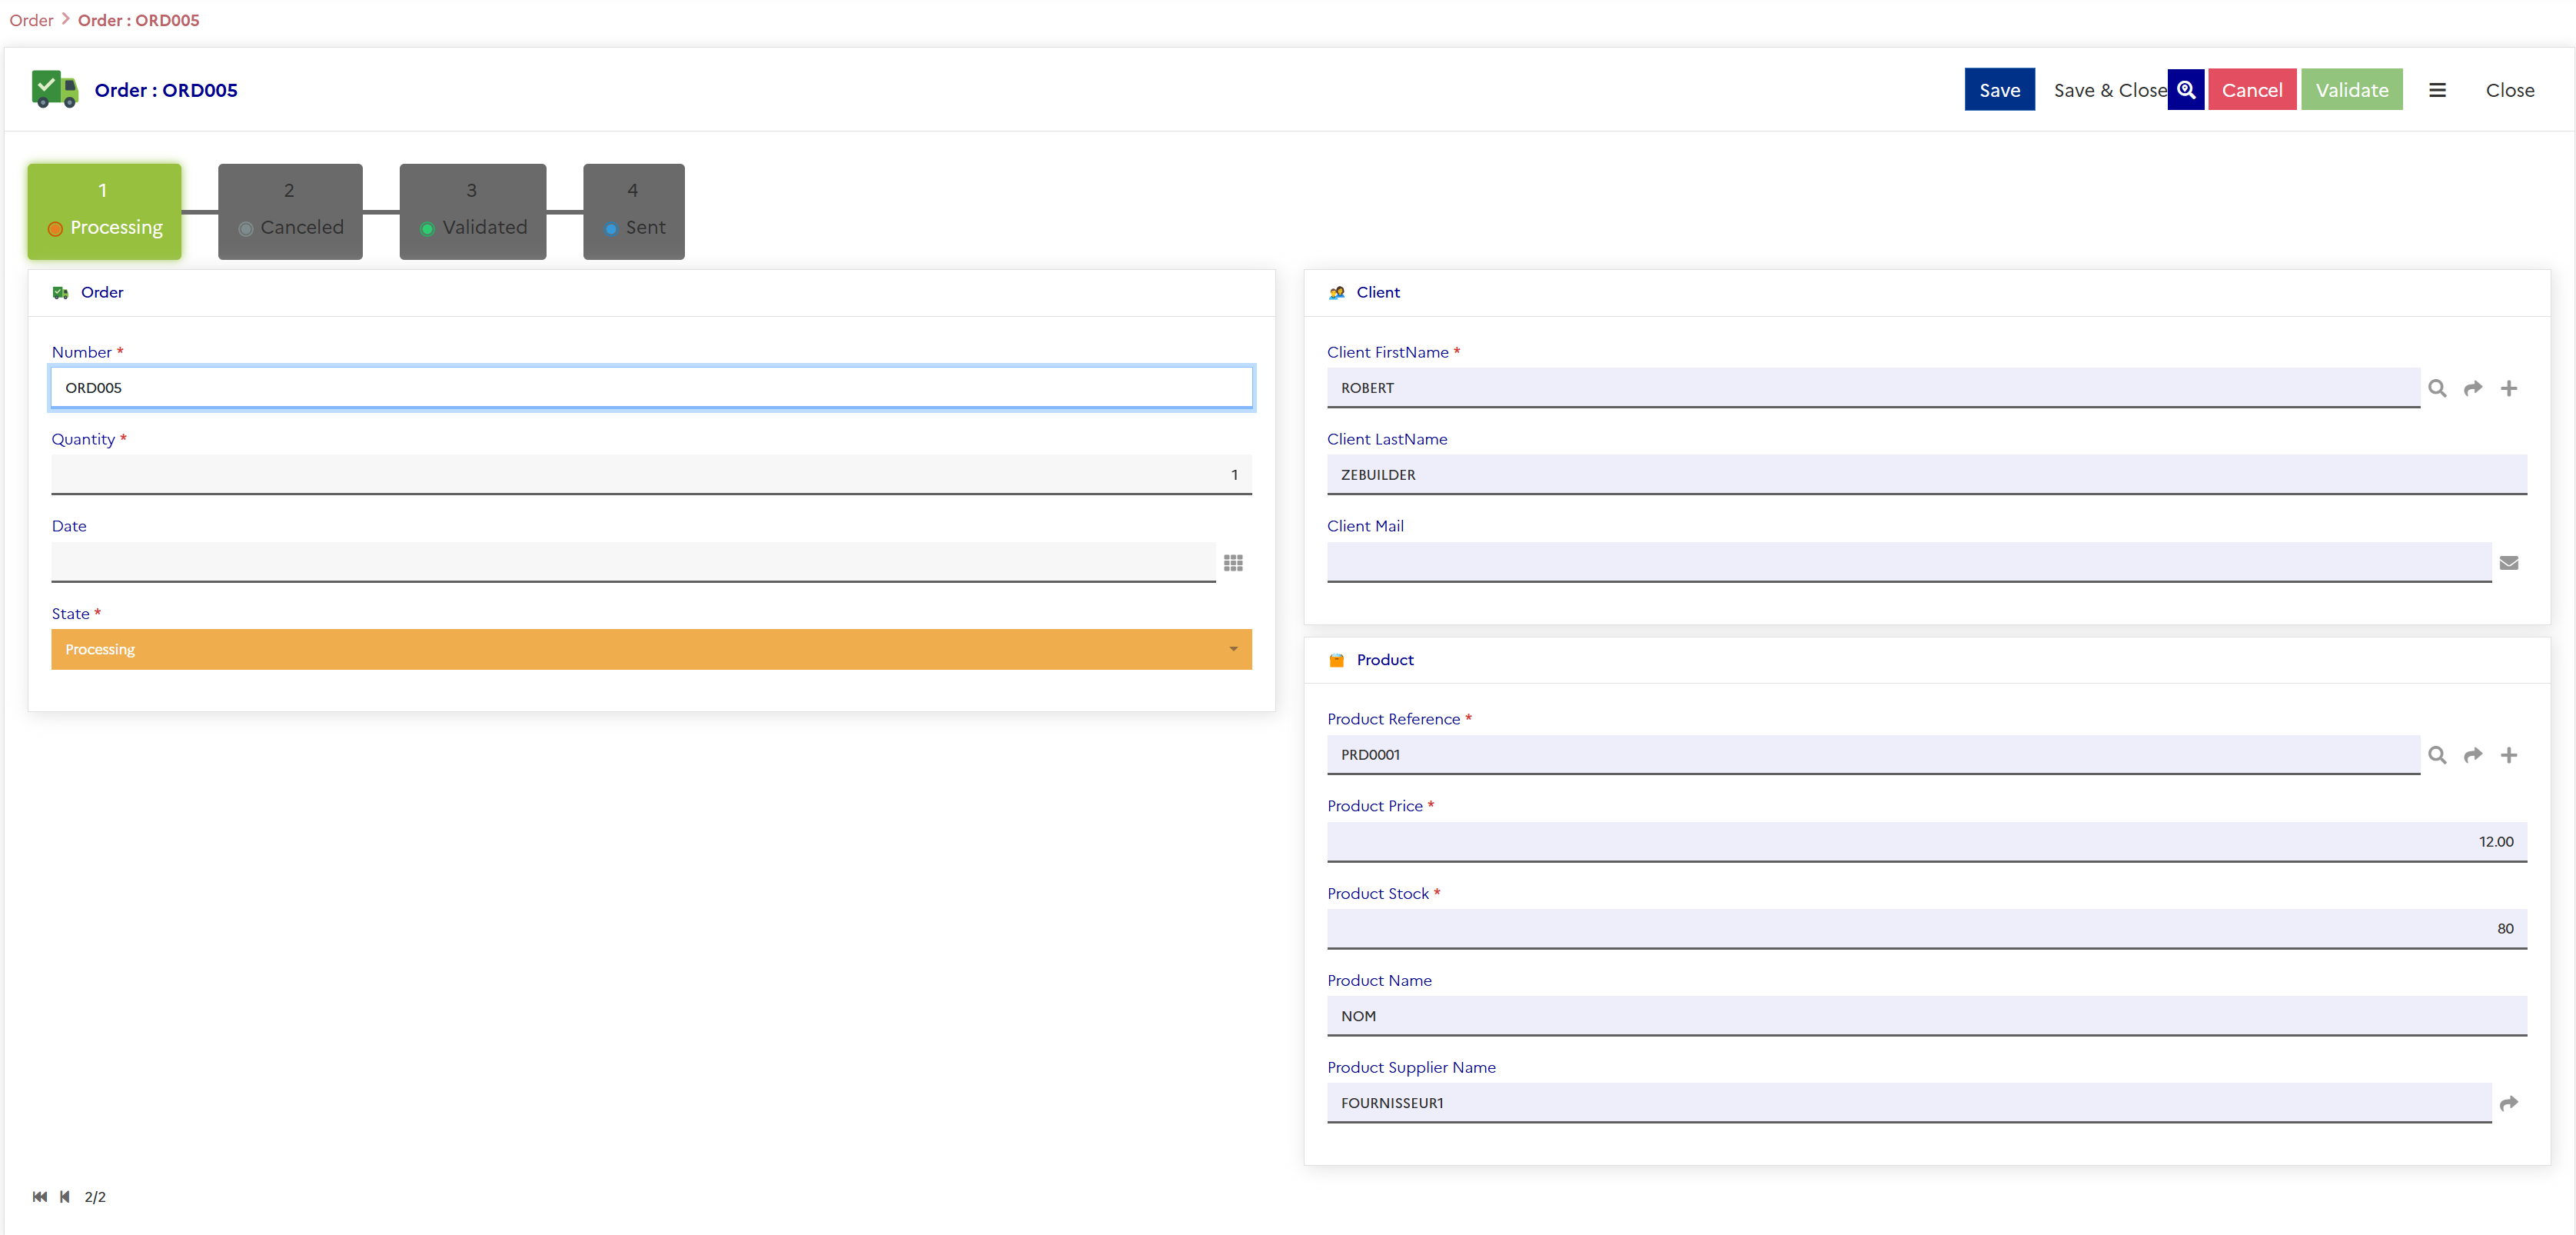Add new client with plus icon
2576x1235 pixels.
[2509, 388]
